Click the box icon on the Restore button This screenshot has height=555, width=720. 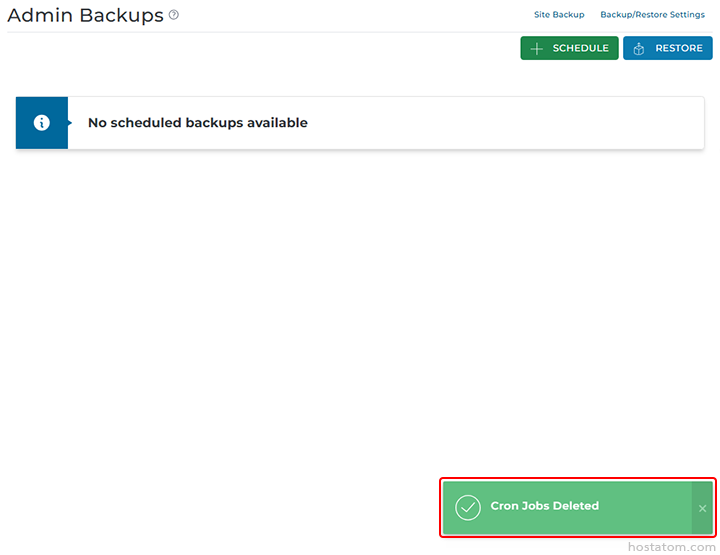(x=639, y=48)
